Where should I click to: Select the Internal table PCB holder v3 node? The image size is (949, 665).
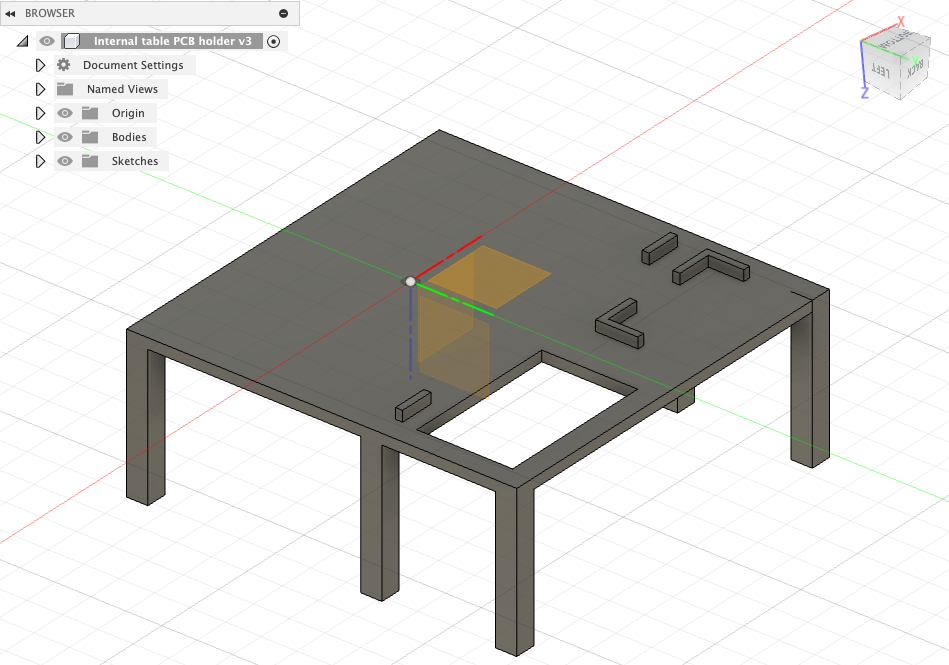pos(172,41)
